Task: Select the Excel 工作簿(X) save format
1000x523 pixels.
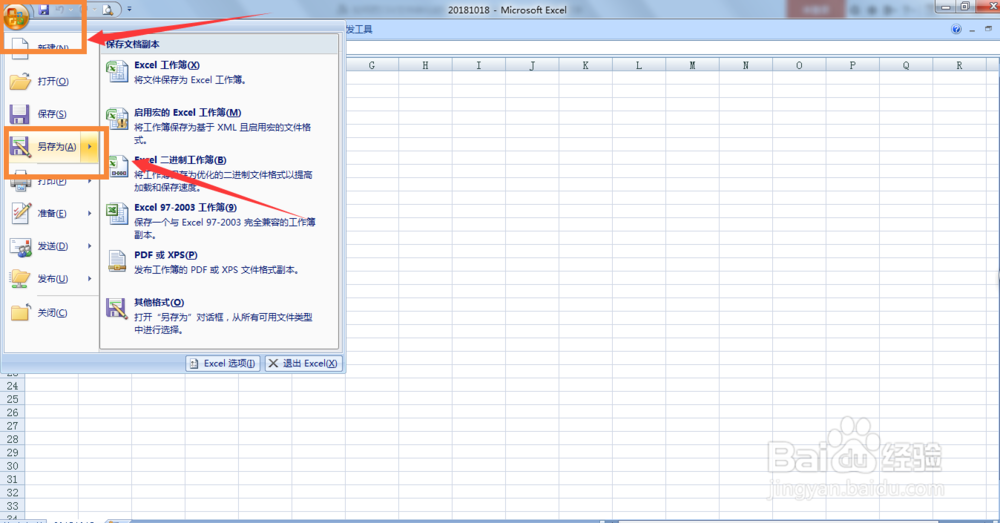Action: click(x=220, y=72)
